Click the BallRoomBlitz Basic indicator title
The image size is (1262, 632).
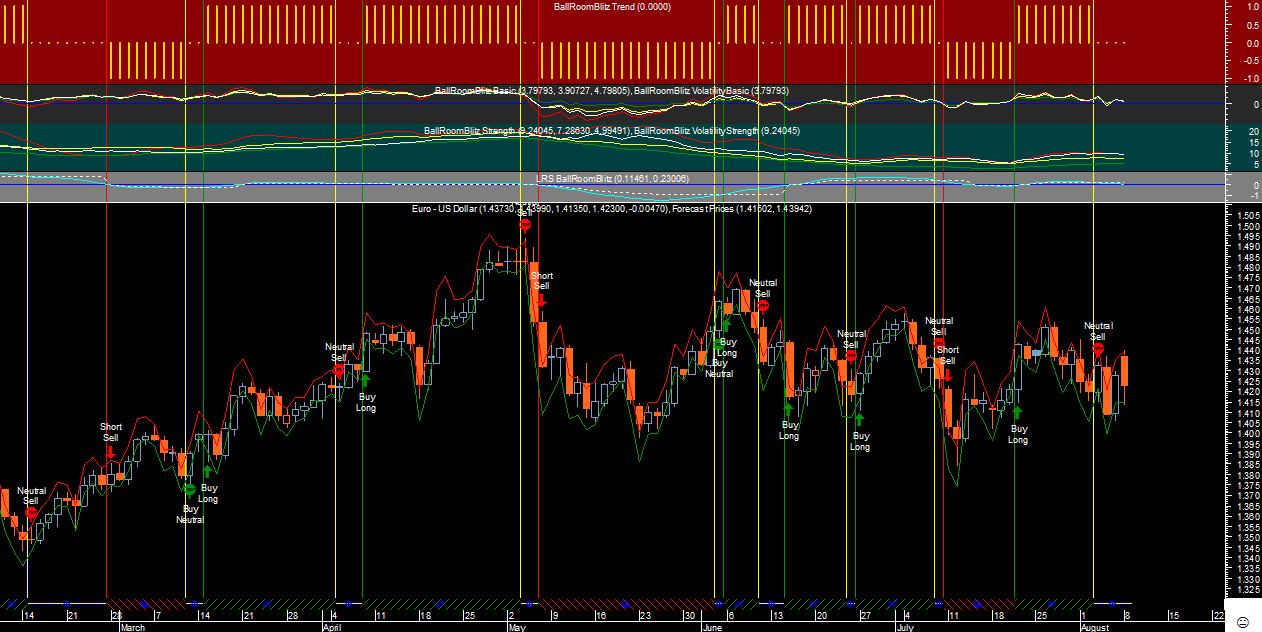(612, 91)
